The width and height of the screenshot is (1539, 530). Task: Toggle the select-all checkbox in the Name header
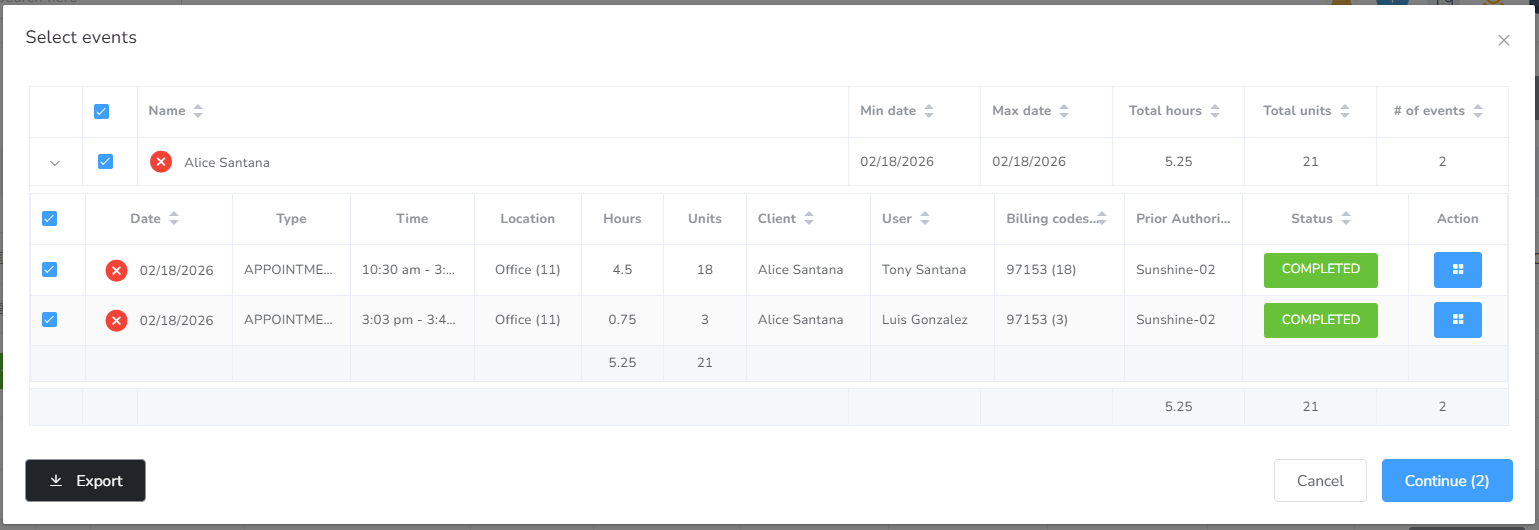pyautogui.click(x=101, y=112)
